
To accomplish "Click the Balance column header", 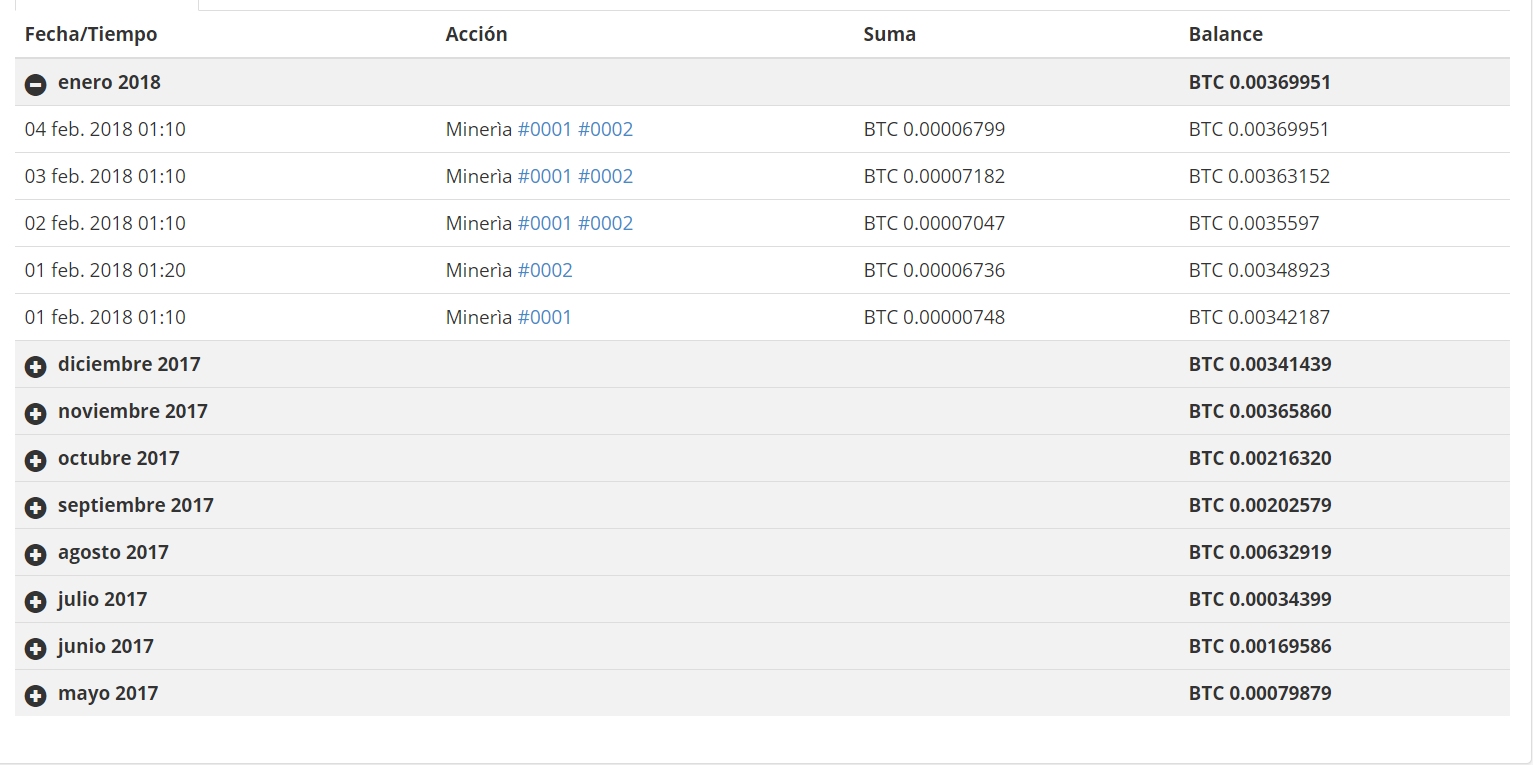I will 1225,34.
